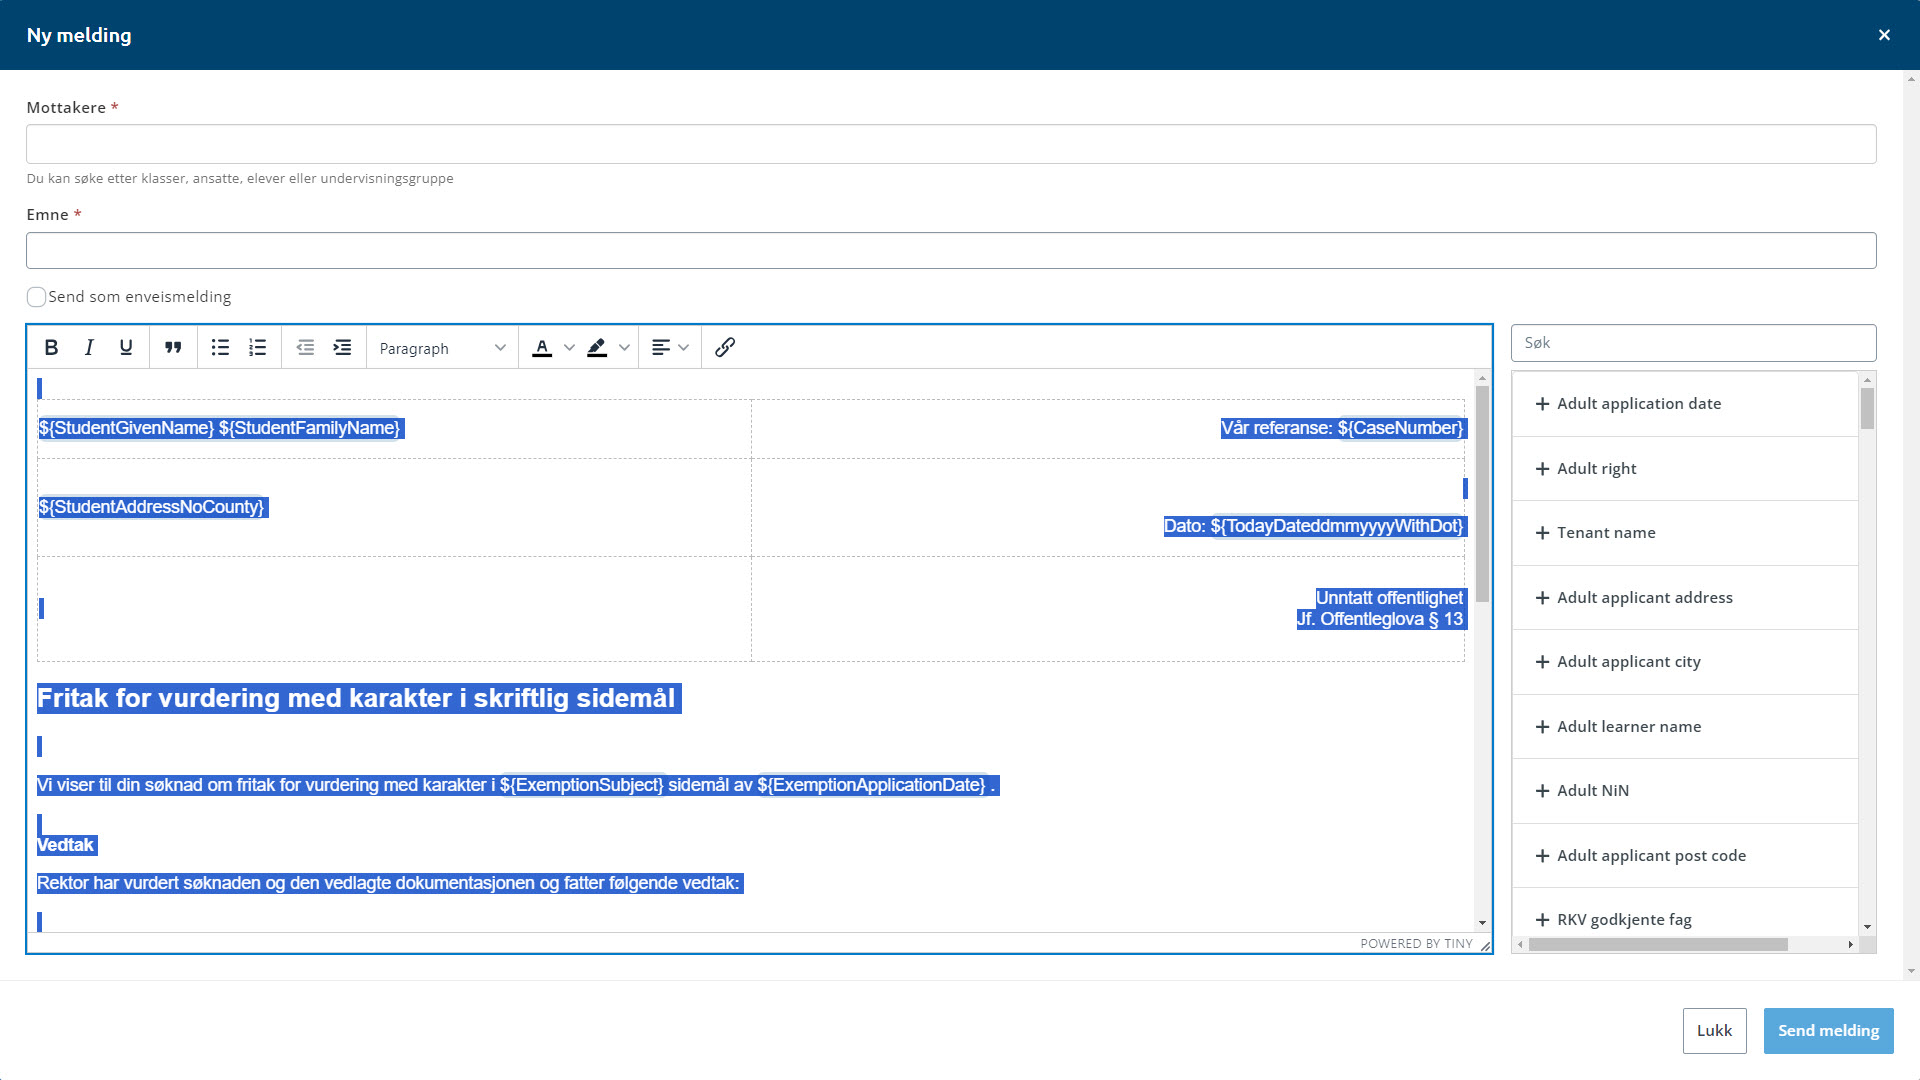Toggle bold formatting in the editor
This screenshot has height=1080, width=1920.
51,347
